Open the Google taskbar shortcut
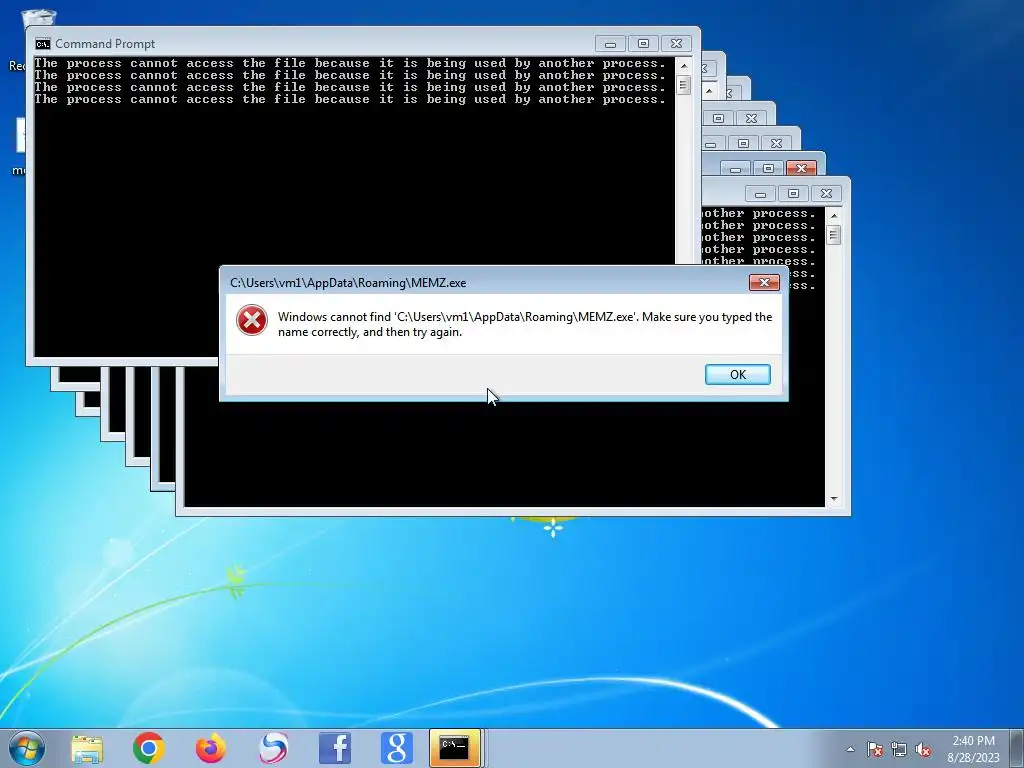Screen dimensions: 1024x768 click(397, 748)
